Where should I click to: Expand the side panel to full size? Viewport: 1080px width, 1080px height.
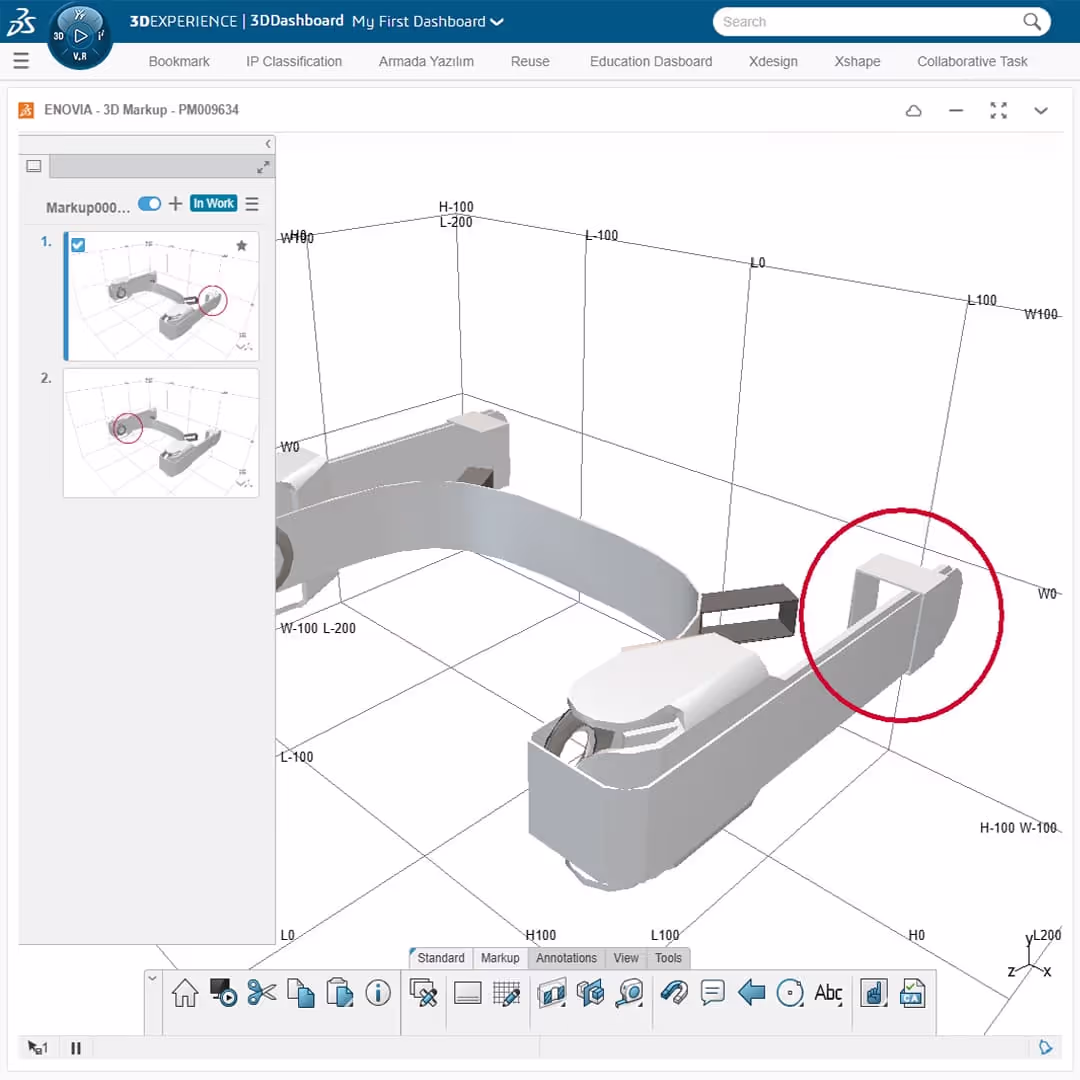(x=263, y=167)
